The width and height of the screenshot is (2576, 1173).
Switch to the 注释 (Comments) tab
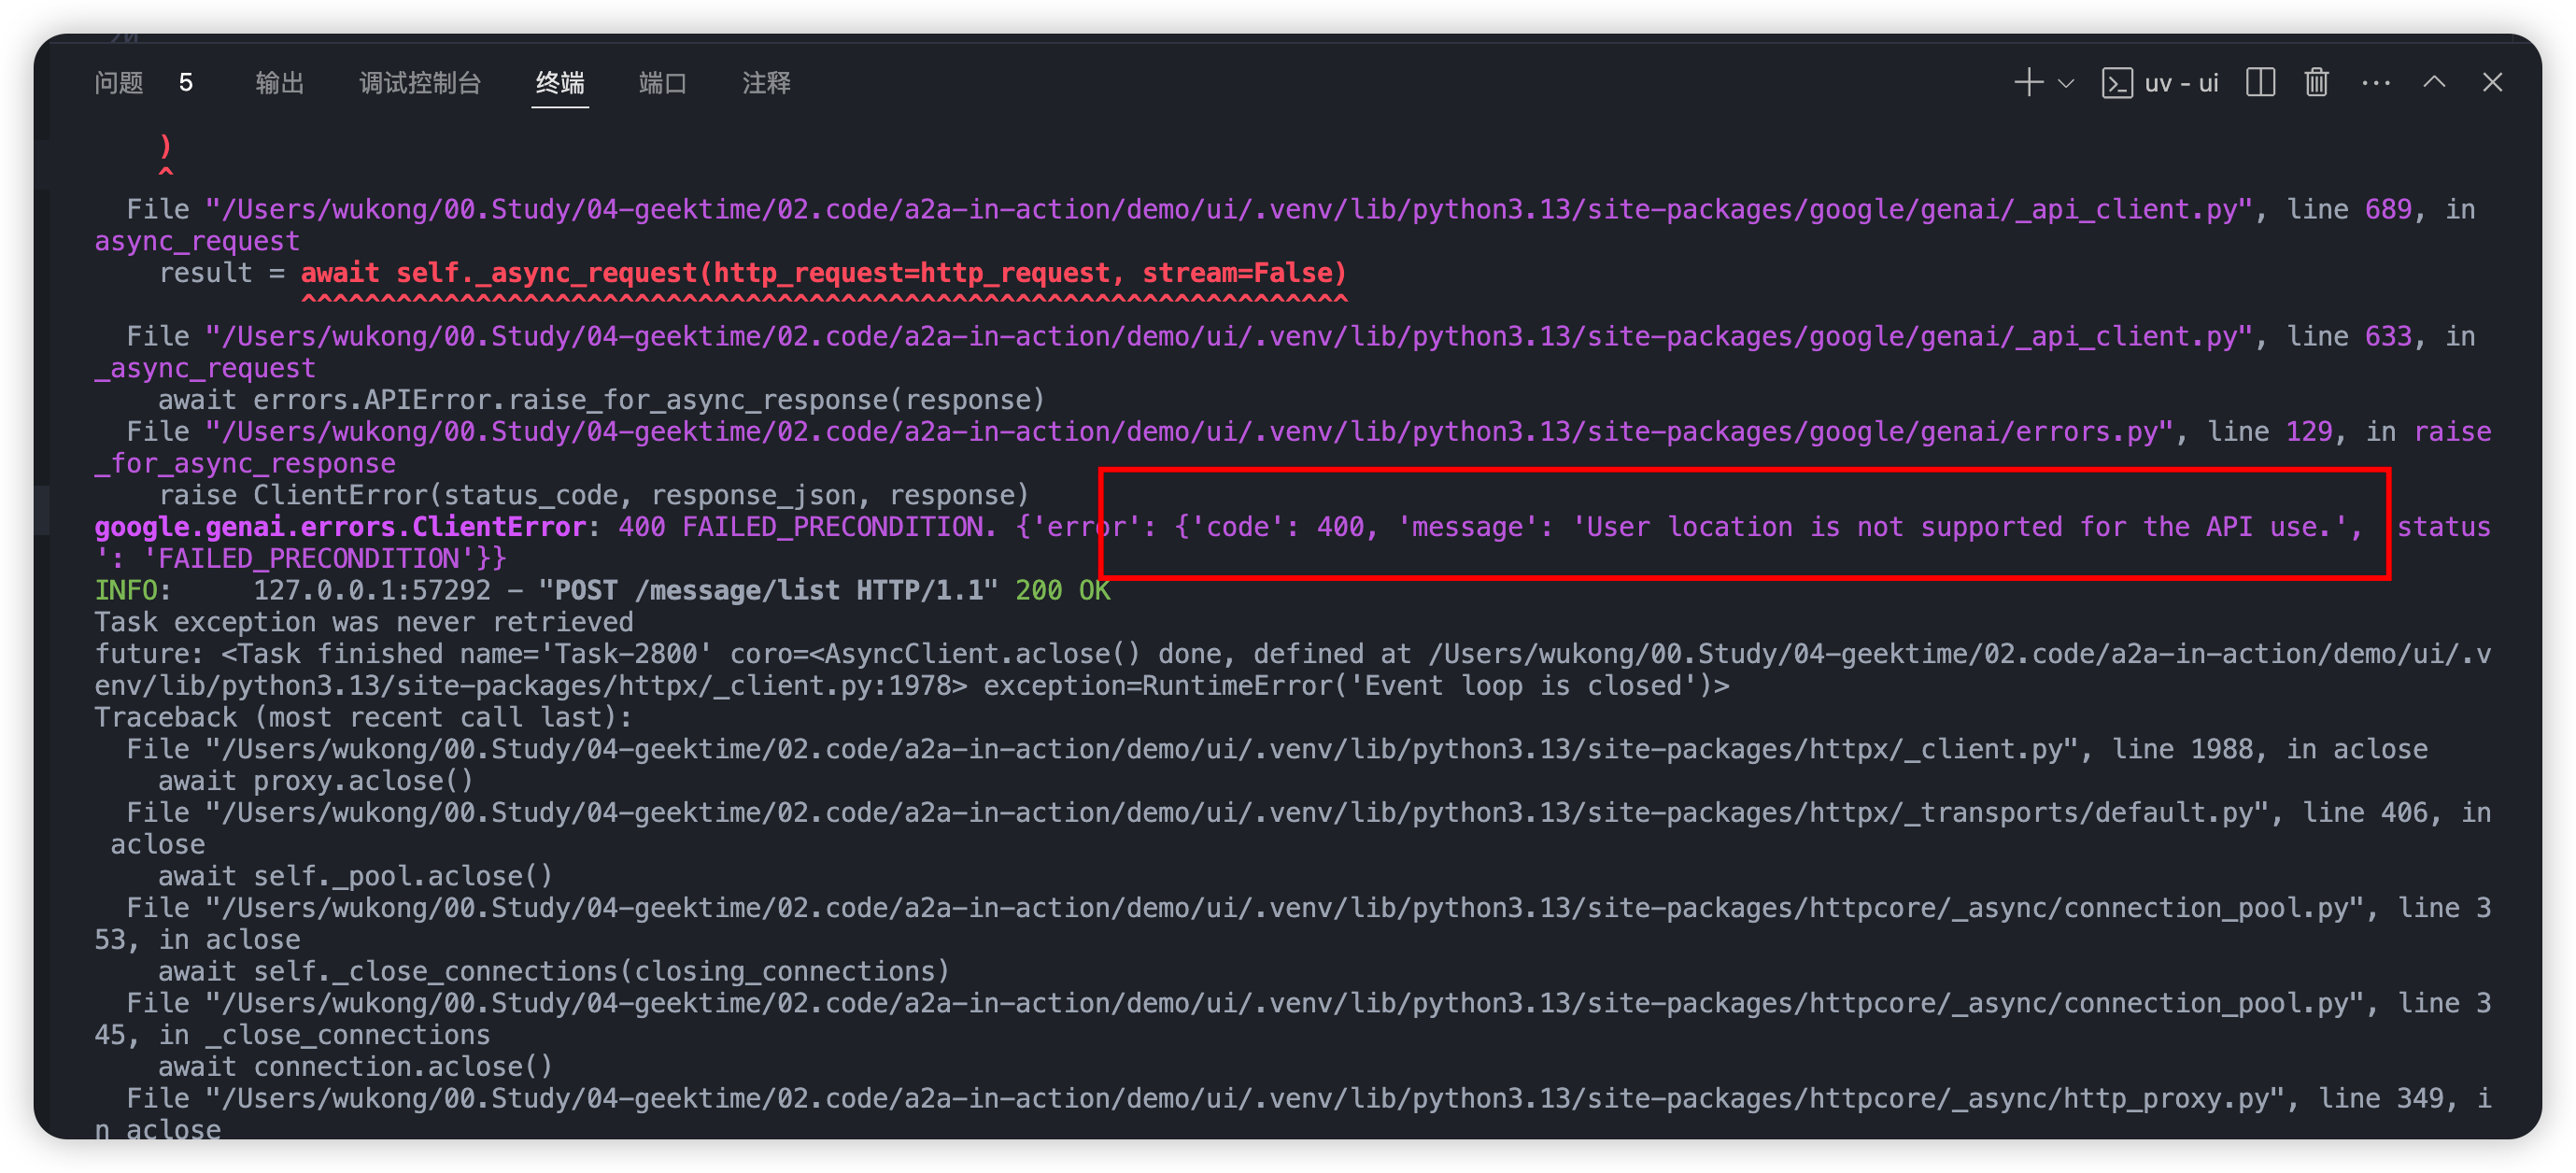click(x=766, y=83)
